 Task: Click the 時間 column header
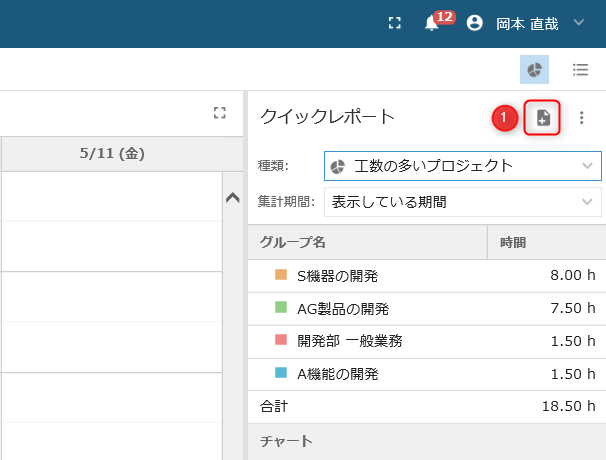coord(546,242)
